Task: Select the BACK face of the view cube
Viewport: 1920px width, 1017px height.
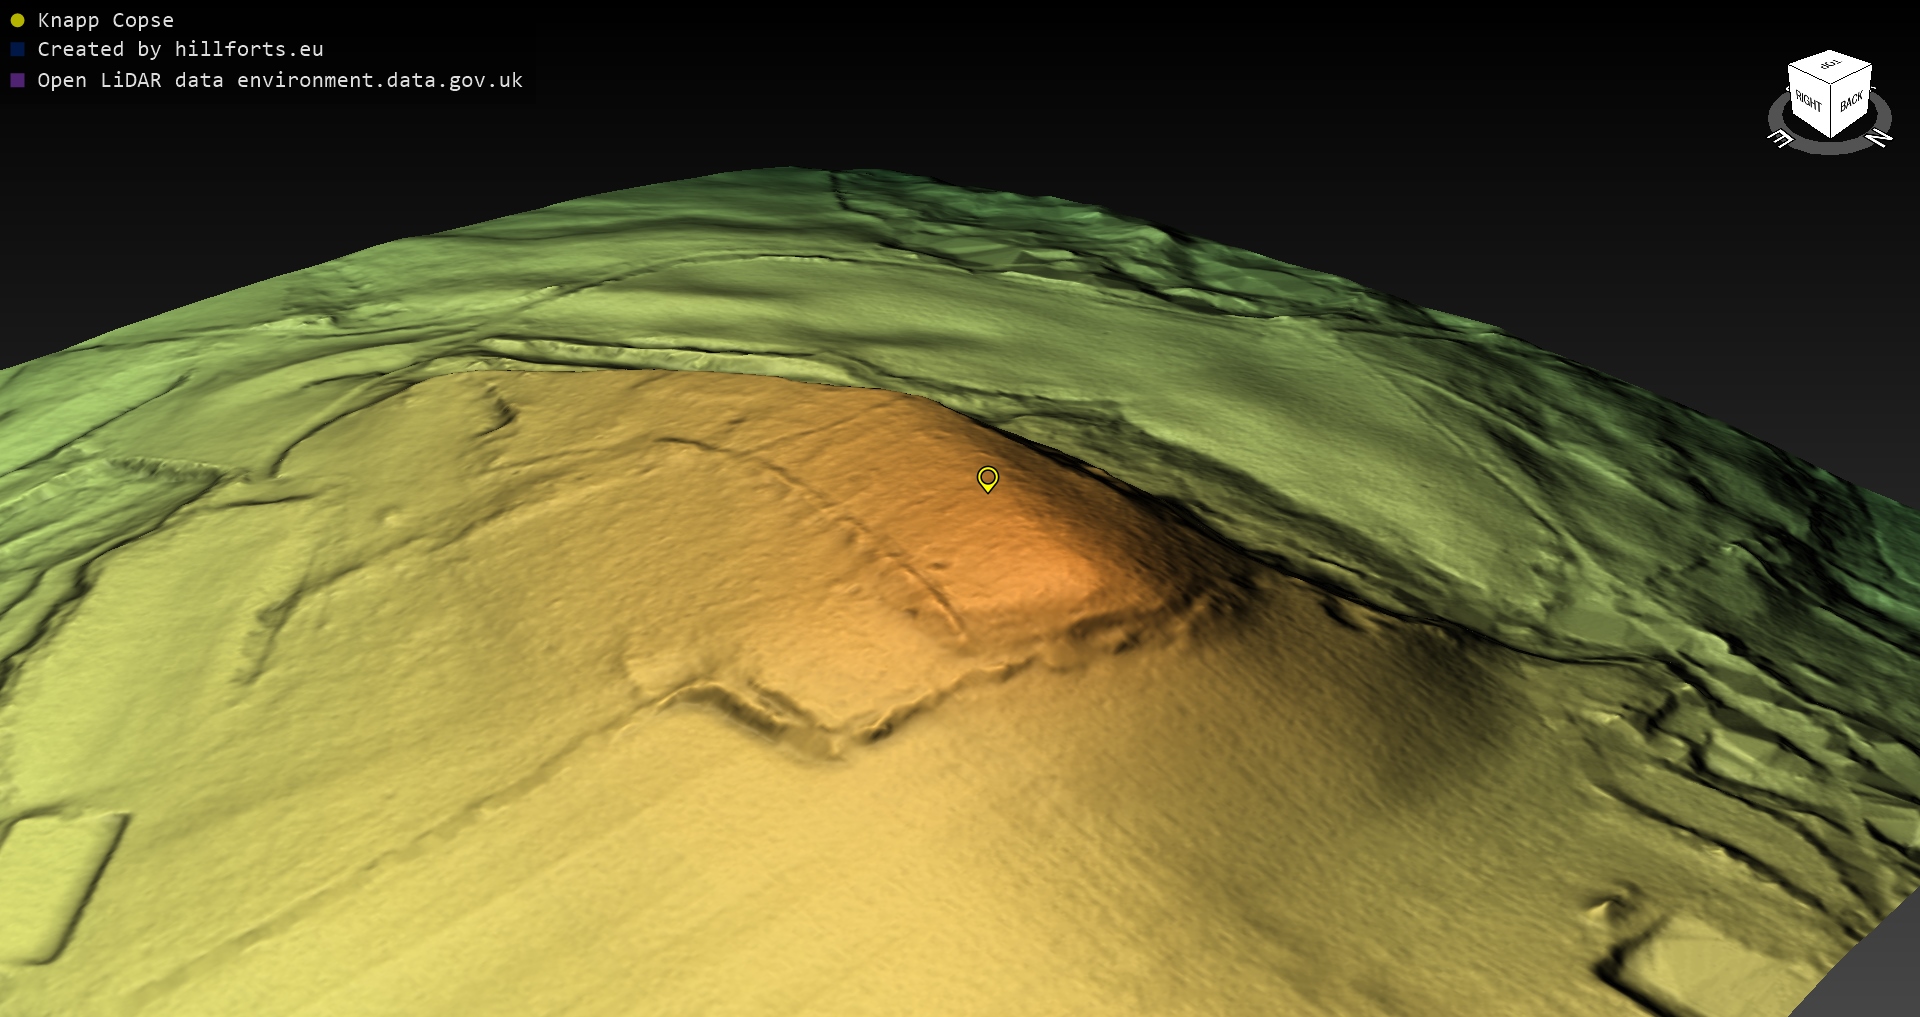Action: (1851, 101)
